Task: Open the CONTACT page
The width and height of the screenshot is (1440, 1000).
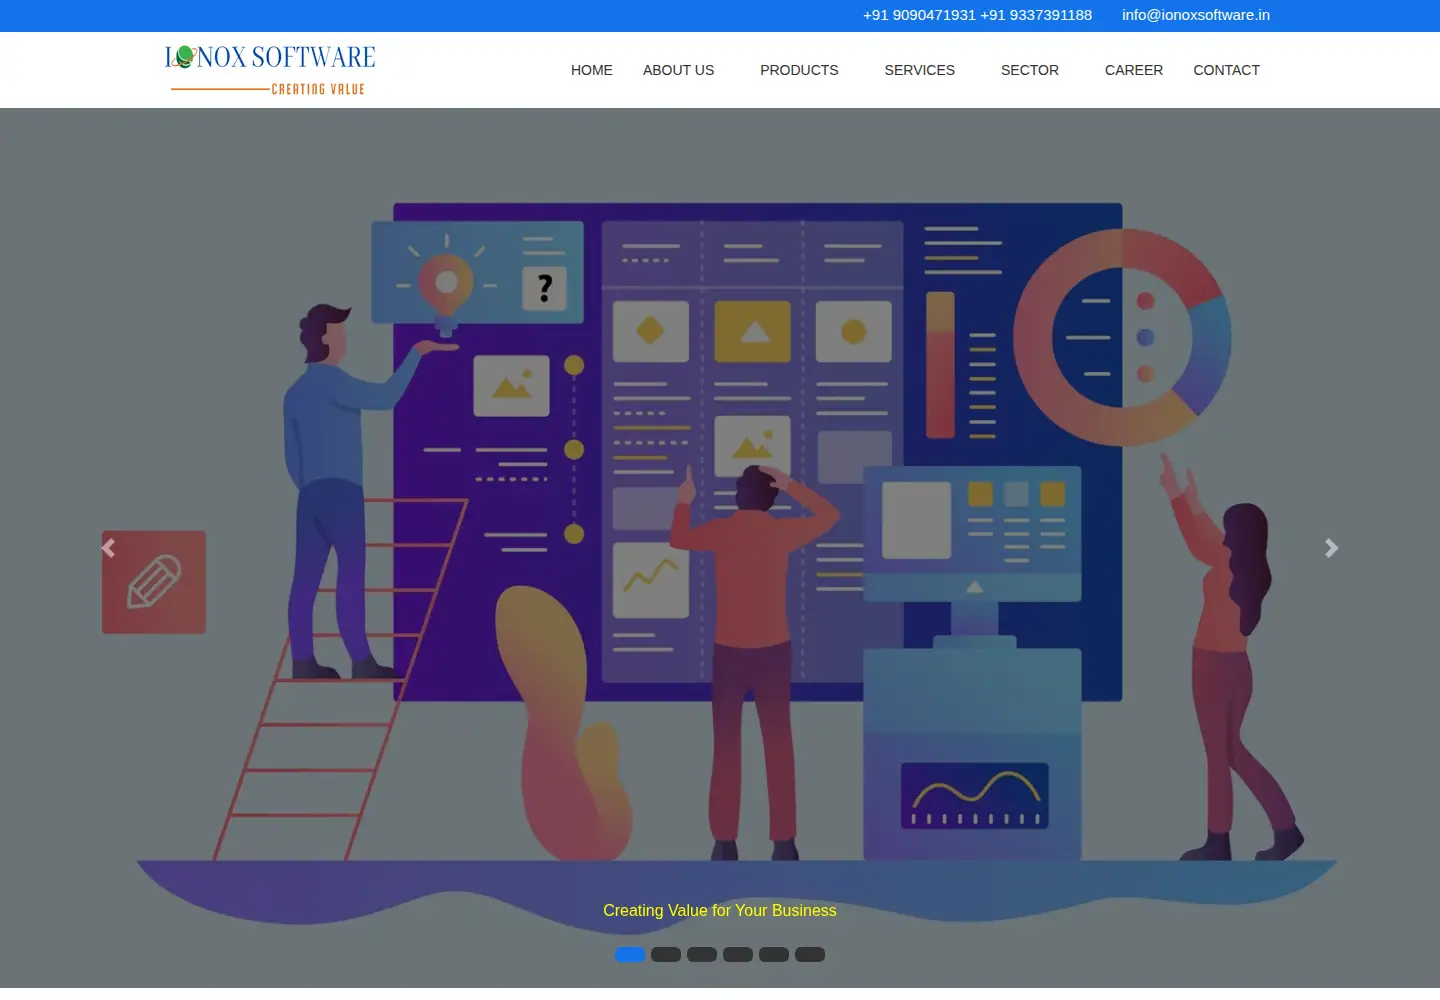Action: 1226,70
